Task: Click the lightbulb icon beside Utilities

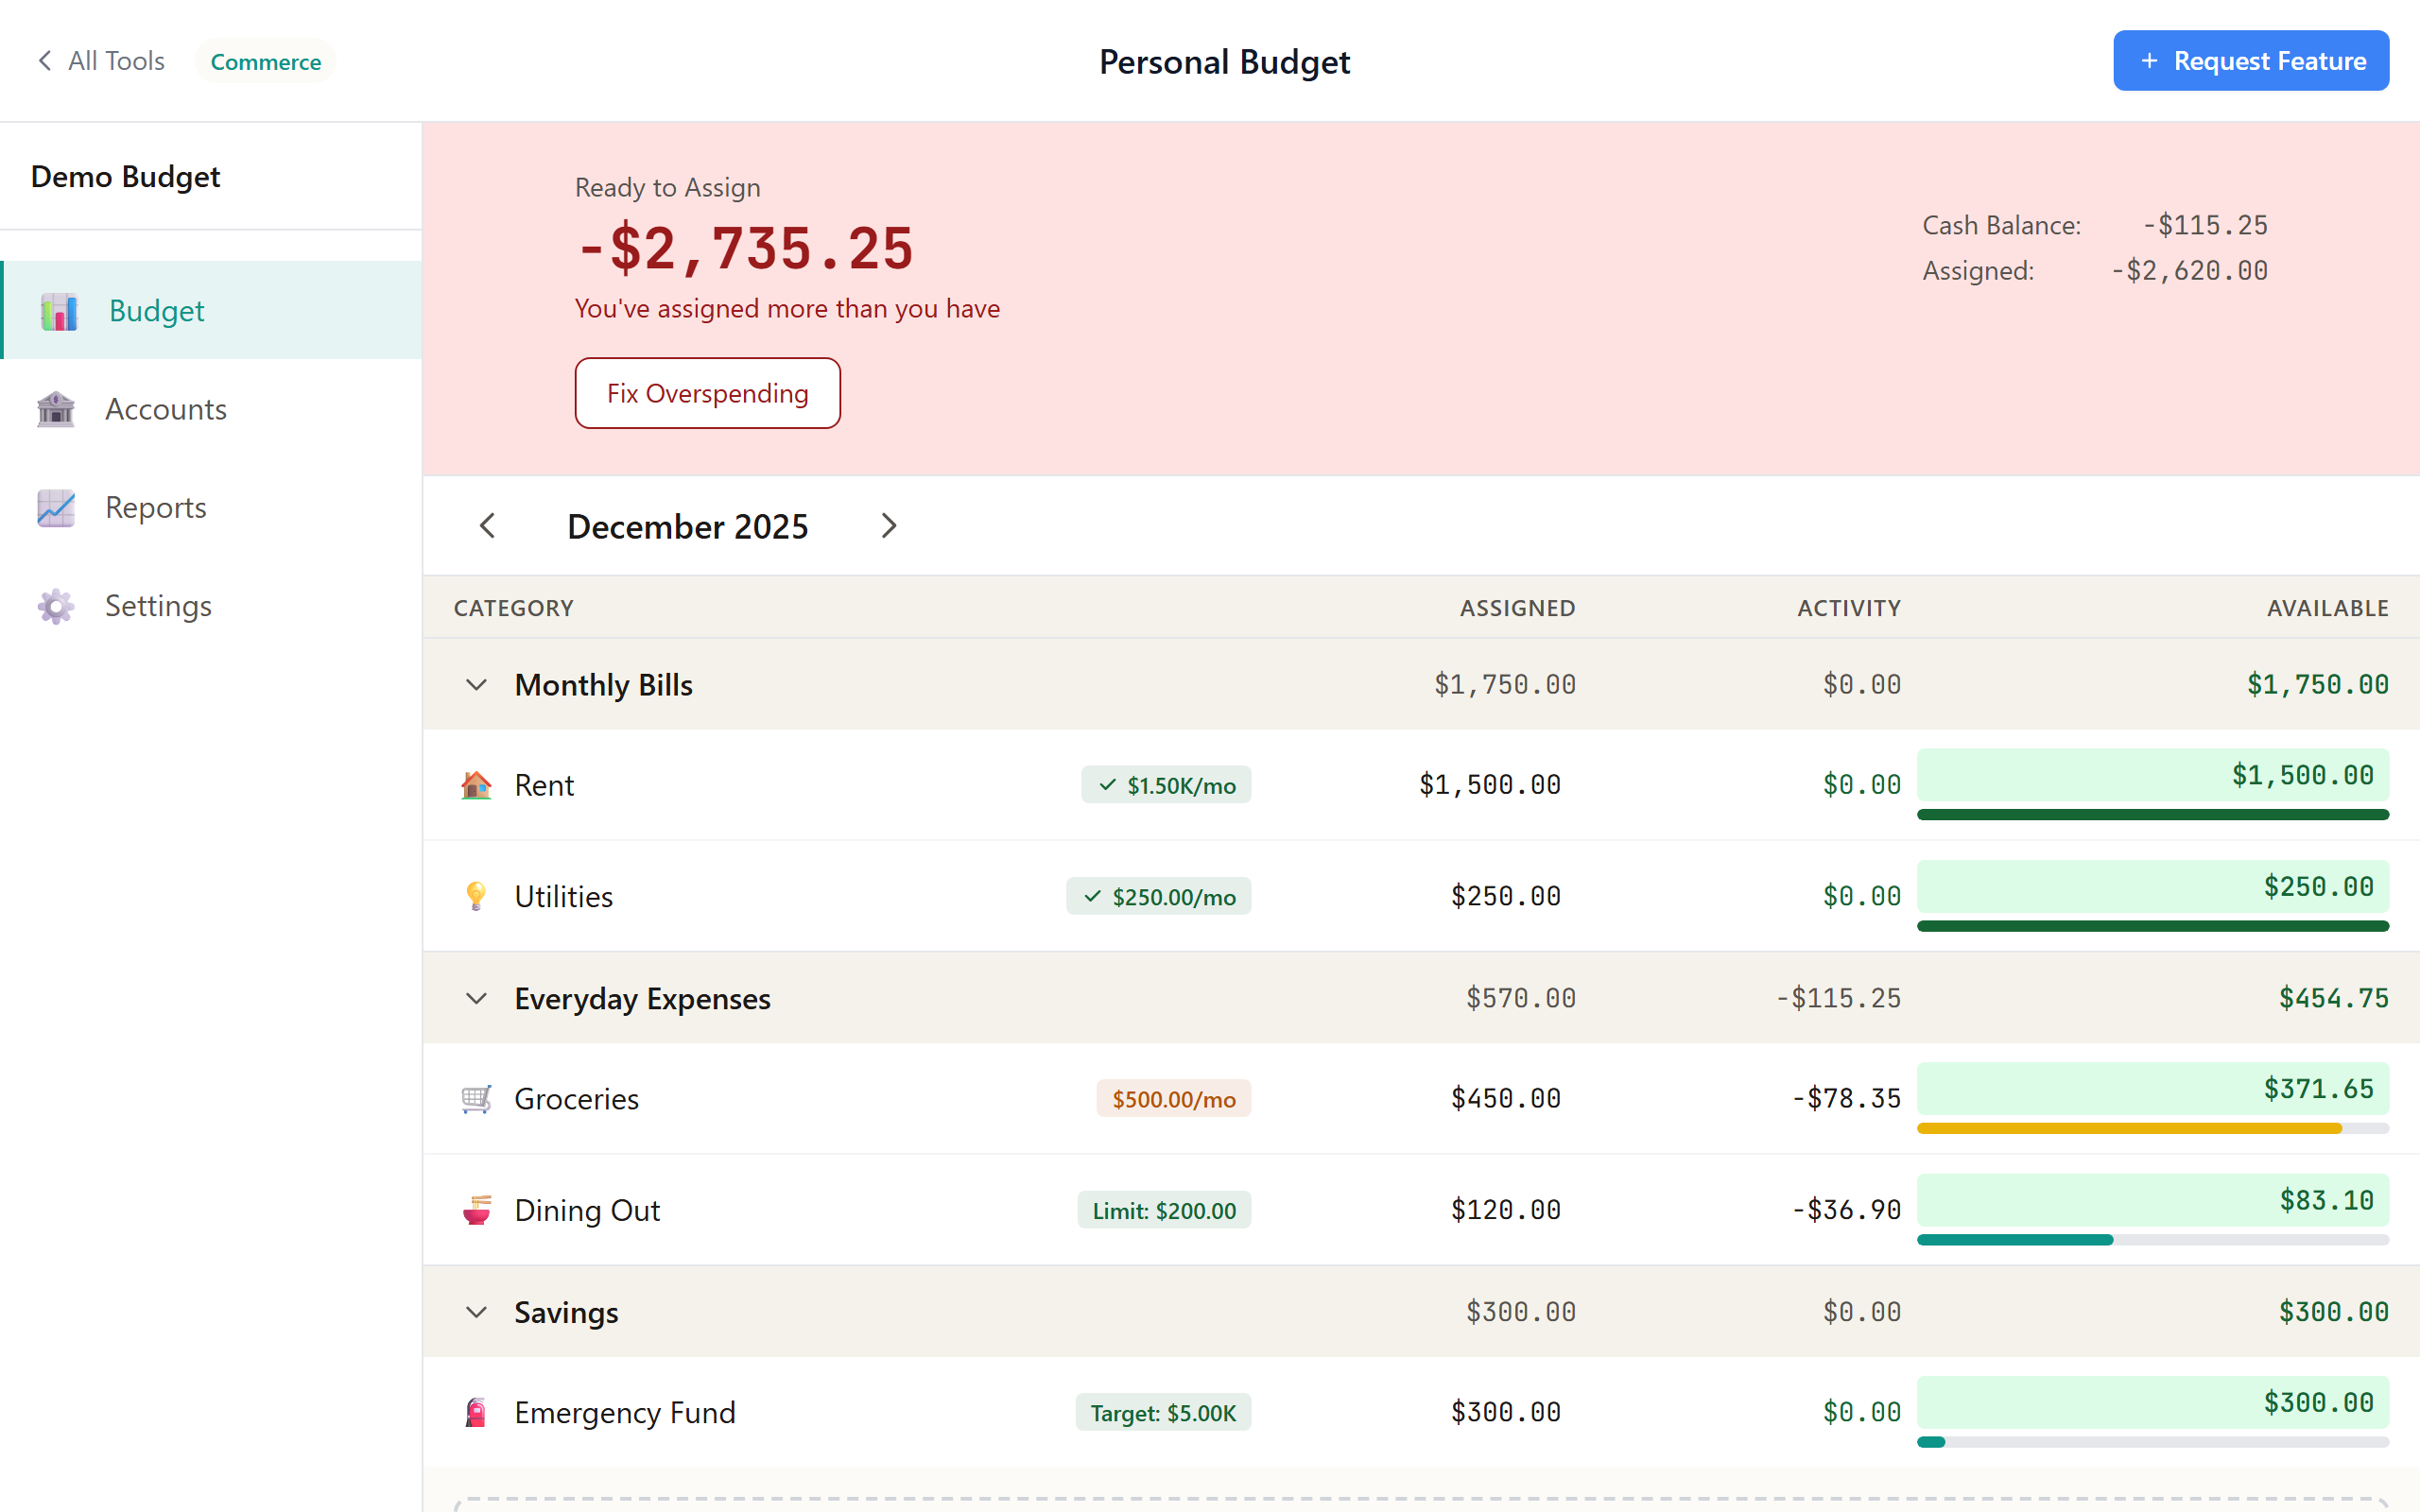Action: [x=478, y=896]
